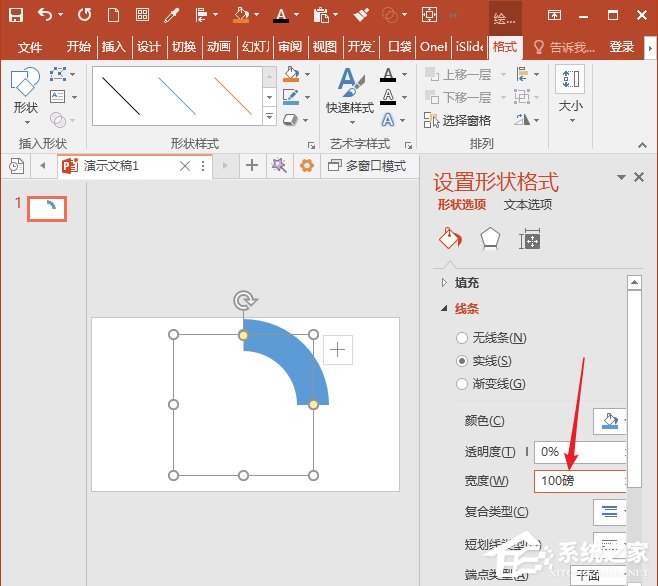Viewport: 658px width, 586px height.
Task: Click the Selection Pane button
Action: (x=458, y=120)
